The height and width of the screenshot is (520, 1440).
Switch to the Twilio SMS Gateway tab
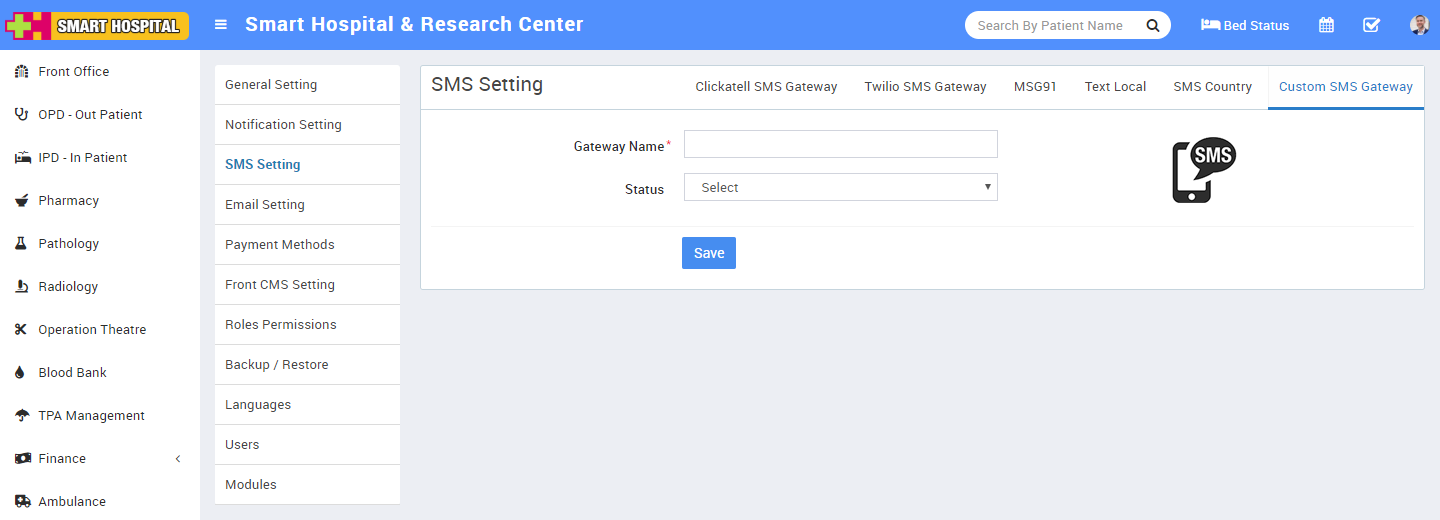[x=925, y=87]
